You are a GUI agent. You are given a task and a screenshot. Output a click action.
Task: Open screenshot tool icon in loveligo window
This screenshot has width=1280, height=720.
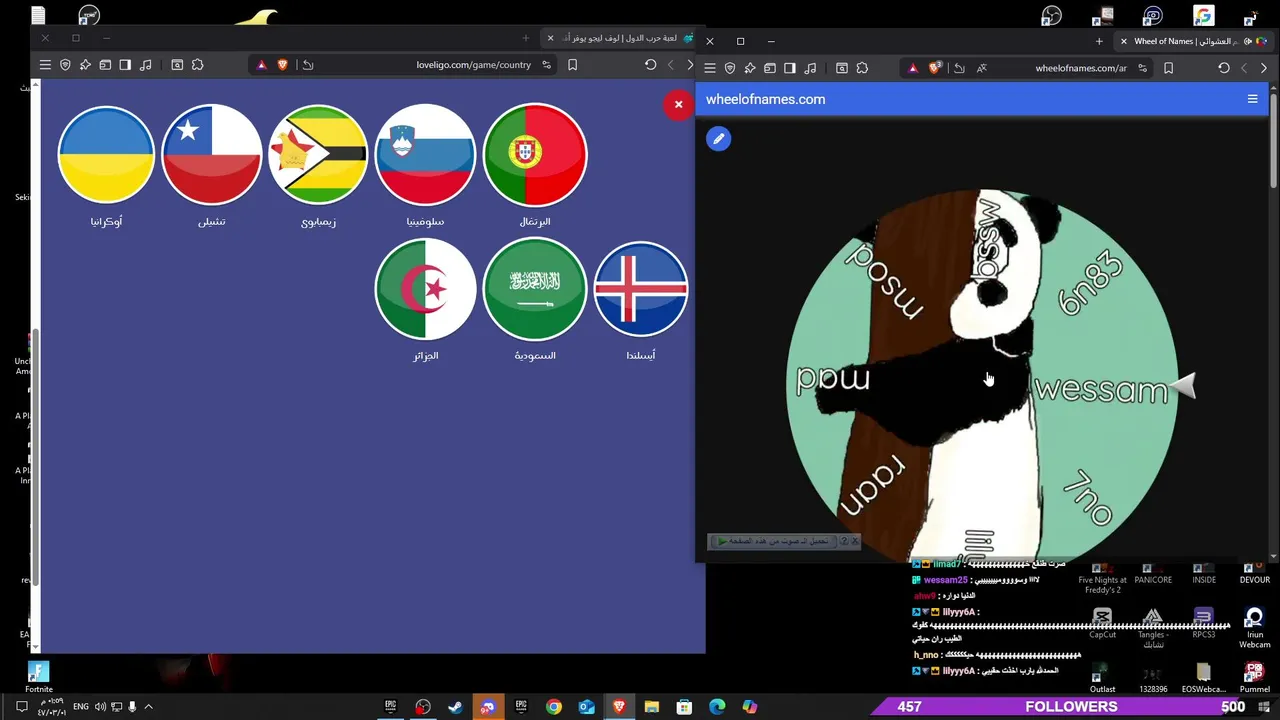coord(177,65)
